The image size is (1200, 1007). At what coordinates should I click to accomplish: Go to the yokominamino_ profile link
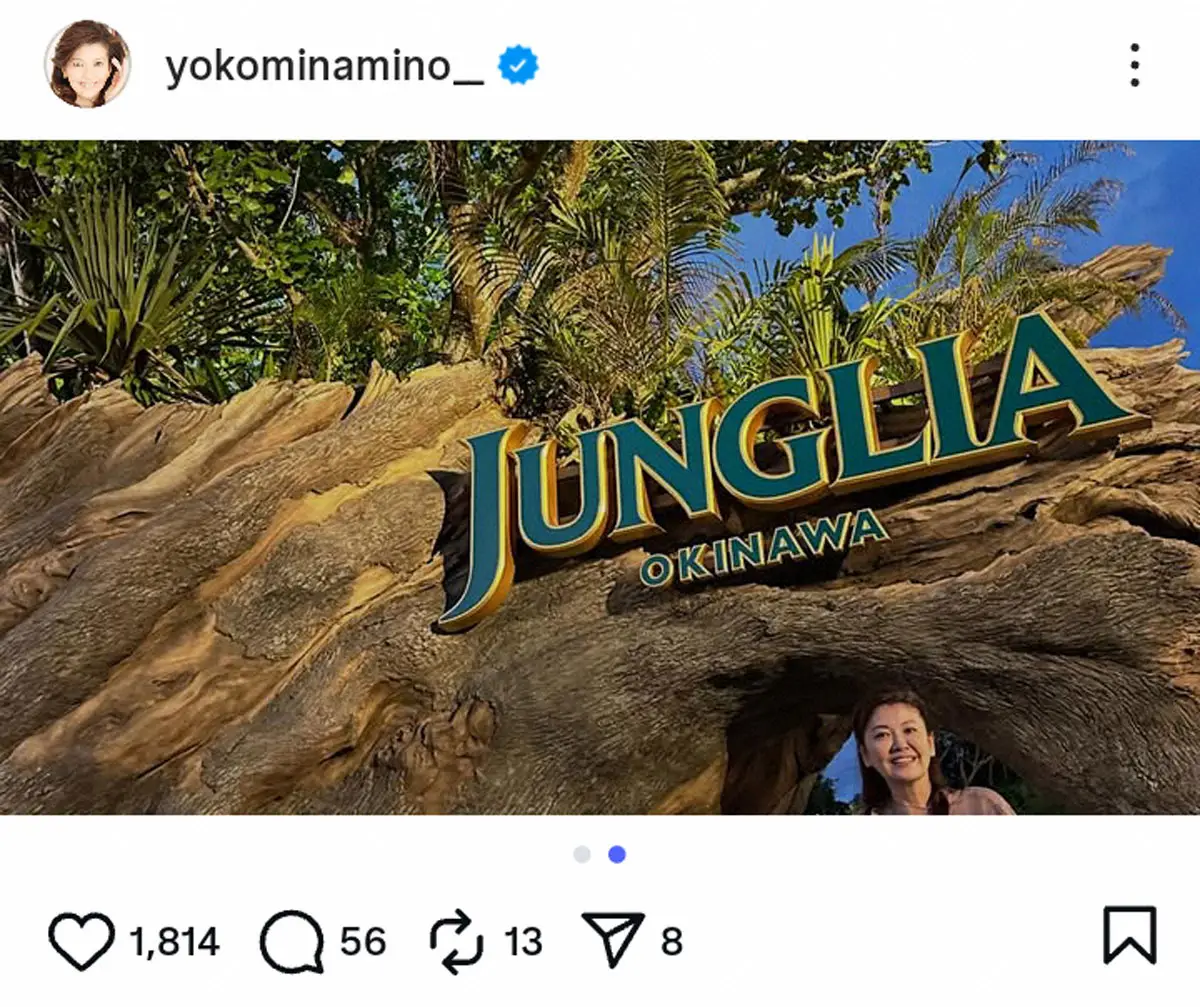[324, 67]
